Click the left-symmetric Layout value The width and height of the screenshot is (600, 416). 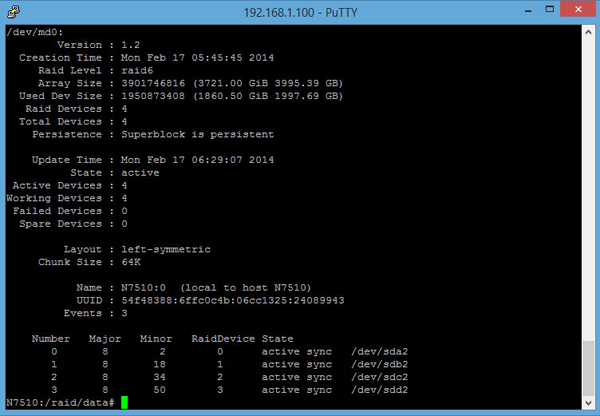[166, 250]
